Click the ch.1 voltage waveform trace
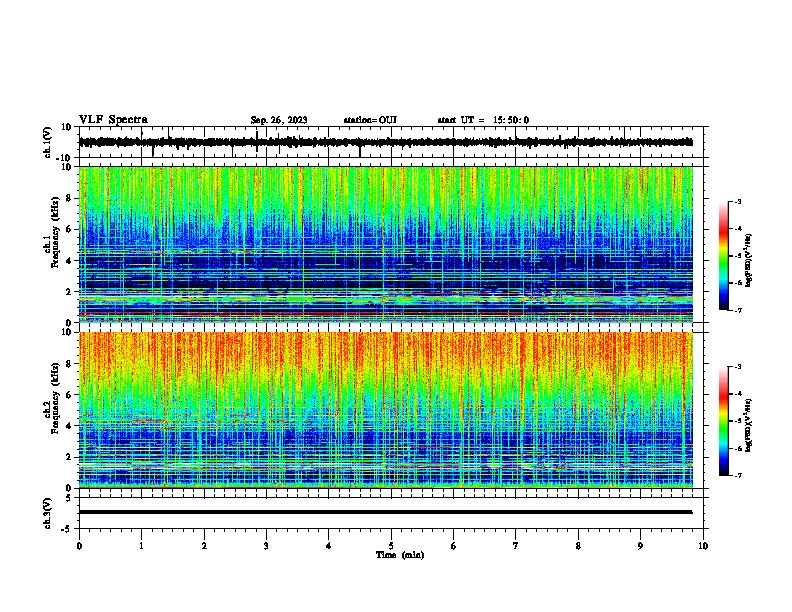792x612 pixels. pyautogui.click(x=385, y=142)
